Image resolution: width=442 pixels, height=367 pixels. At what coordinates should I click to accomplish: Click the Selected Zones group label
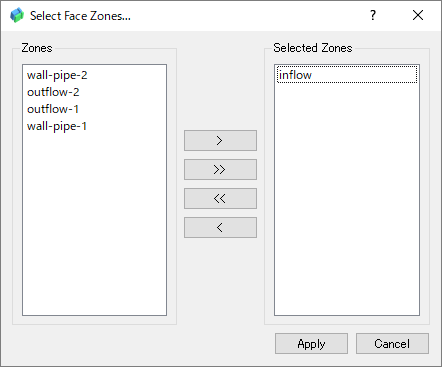click(313, 48)
